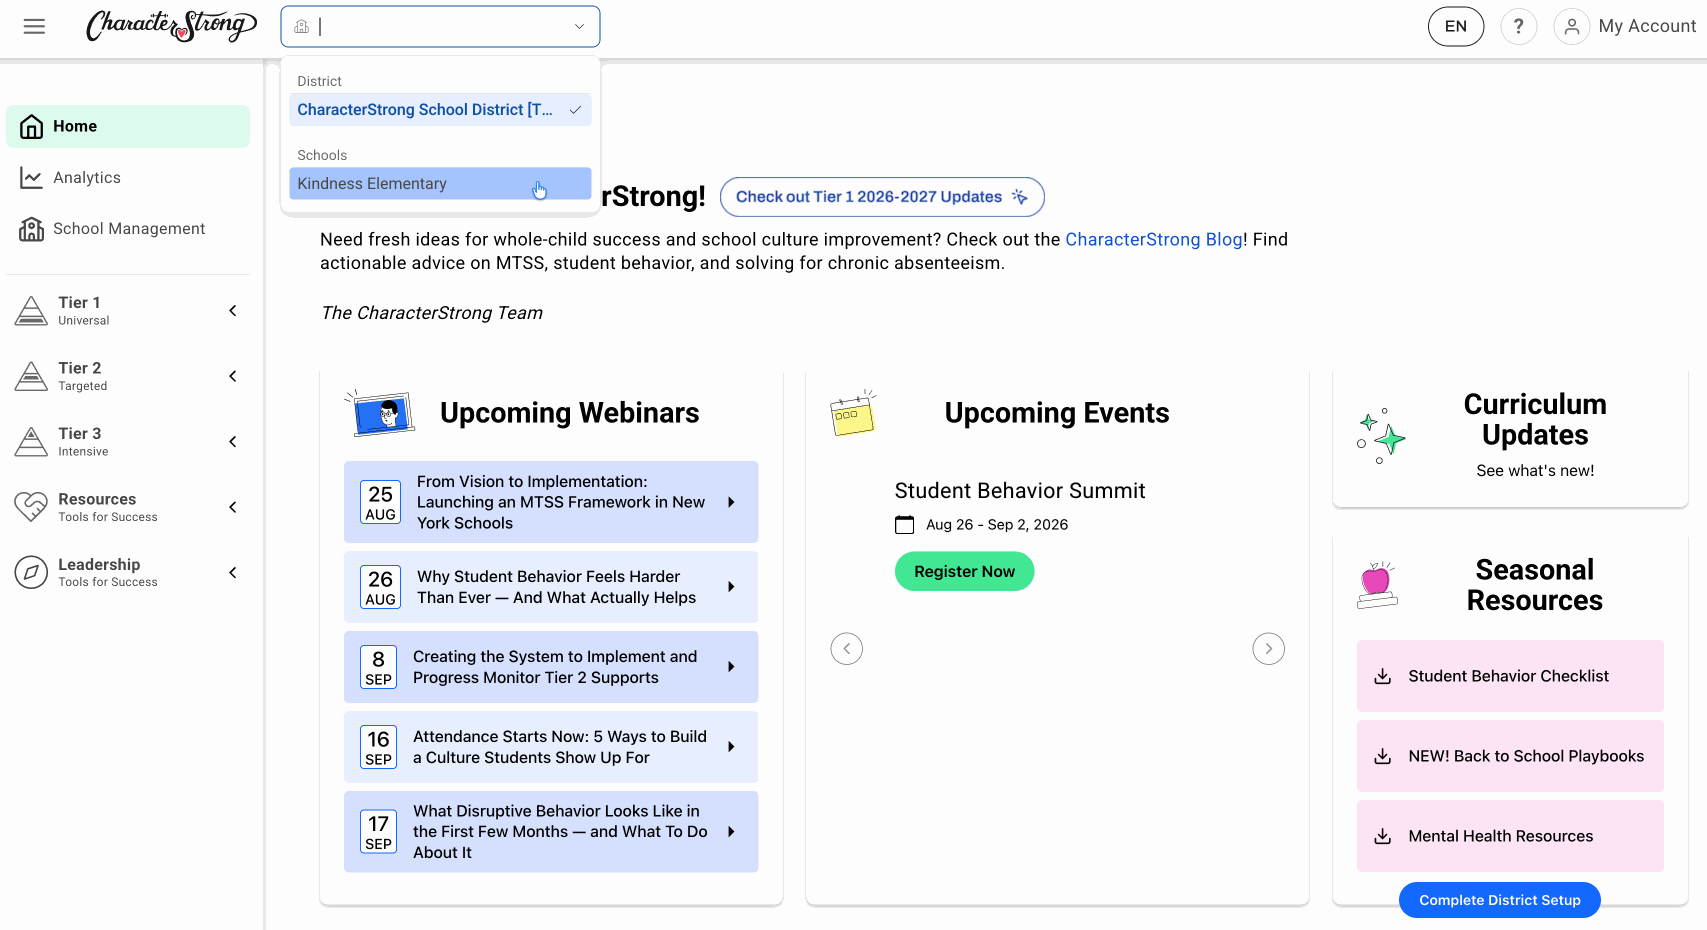The image size is (1707, 930).
Task: Expand the Tier 2 Targeted section
Action: coord(233,376)
